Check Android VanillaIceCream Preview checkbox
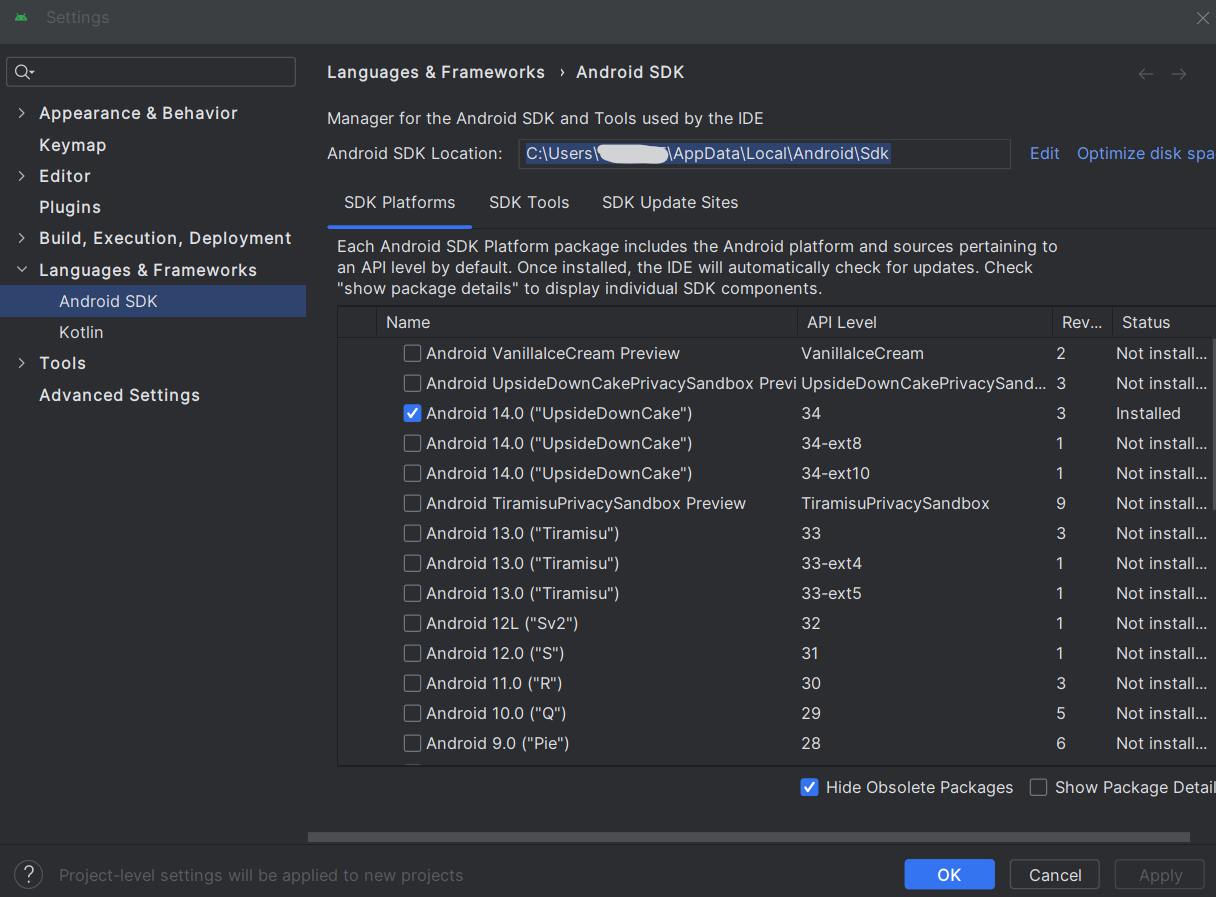 (412, 353)
